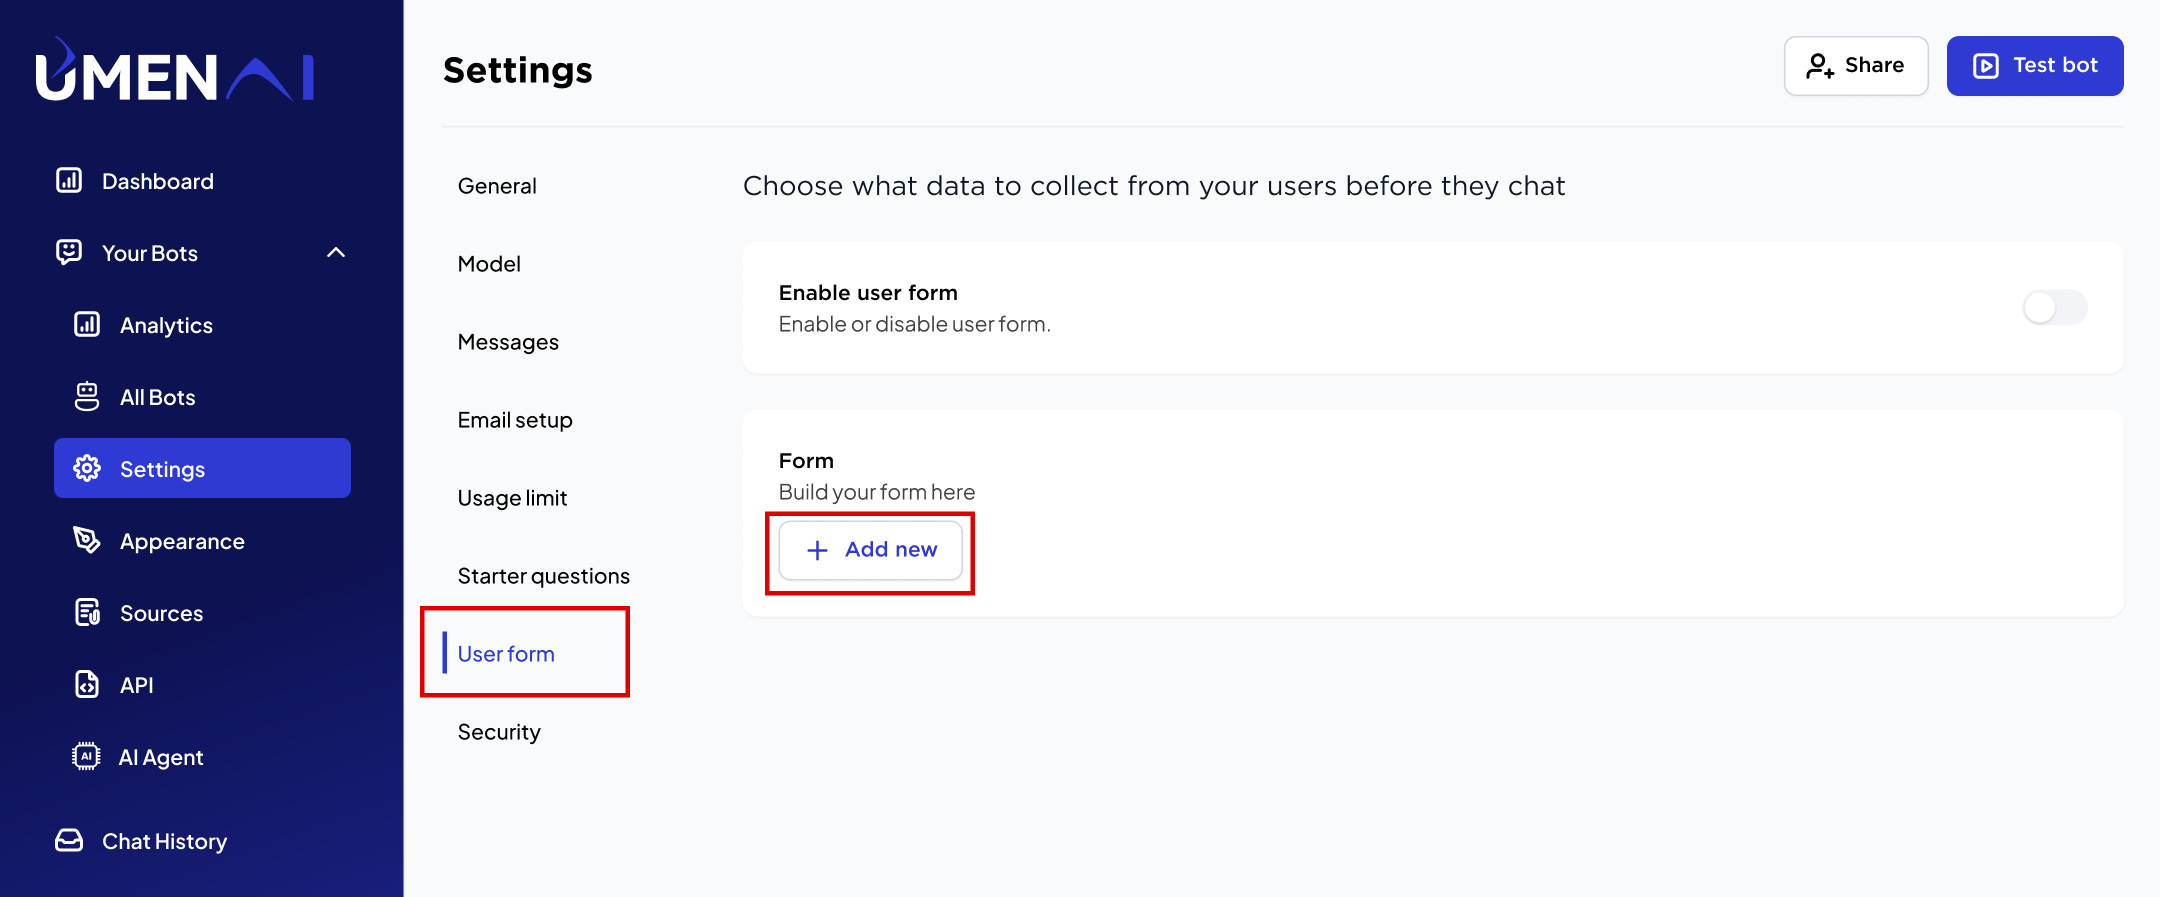Open the Security settings tab
The height and width of the screenshot is (897, 2160).
point(499,732)
